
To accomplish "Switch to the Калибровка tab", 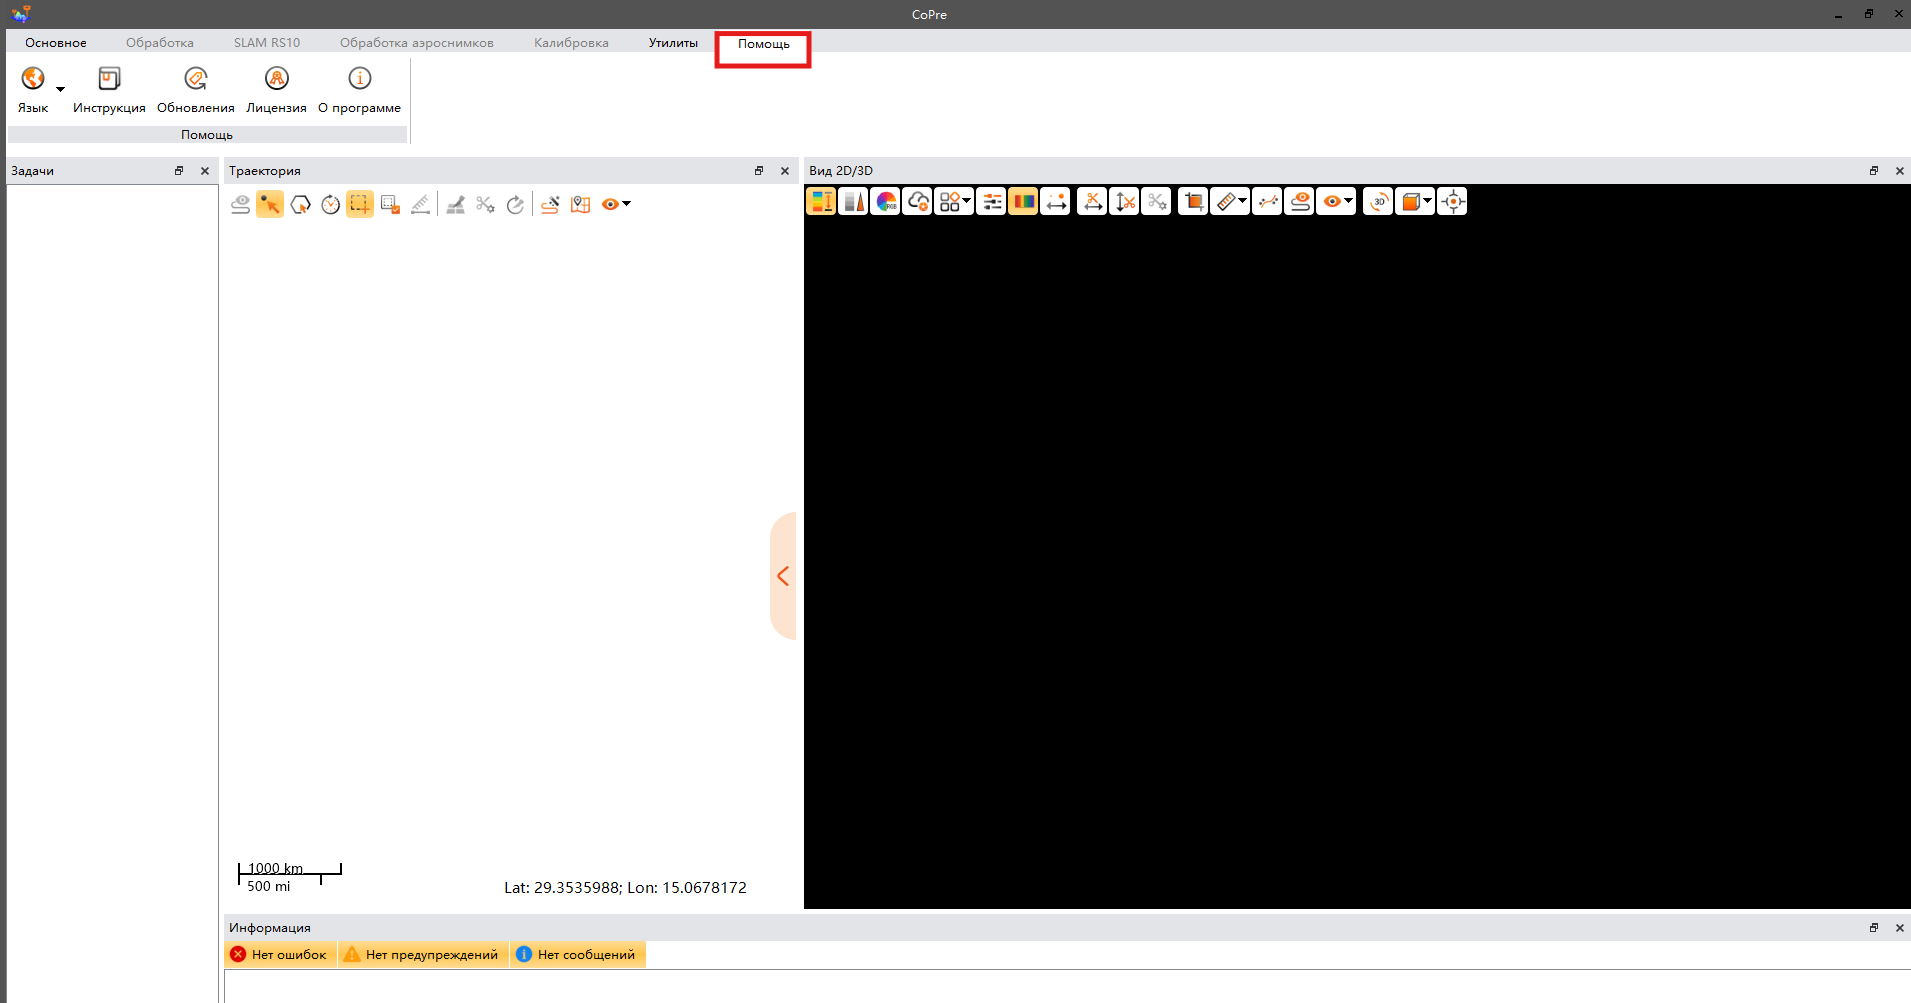I will tap(571, 43).
